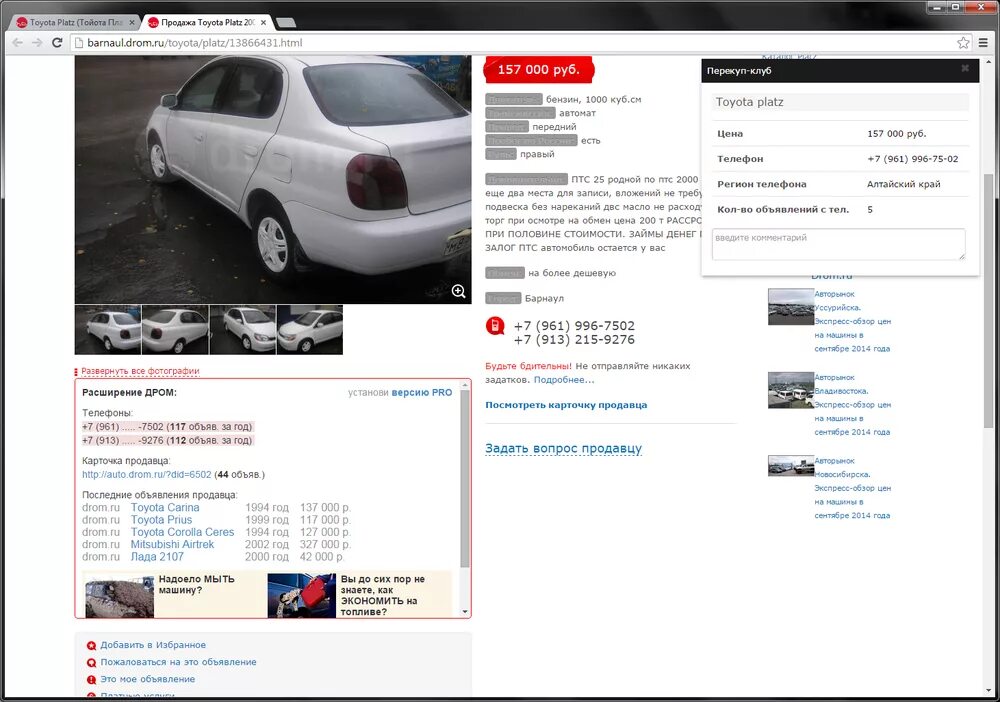Open the Авторынок Уссурийска article link

(852, 321)
